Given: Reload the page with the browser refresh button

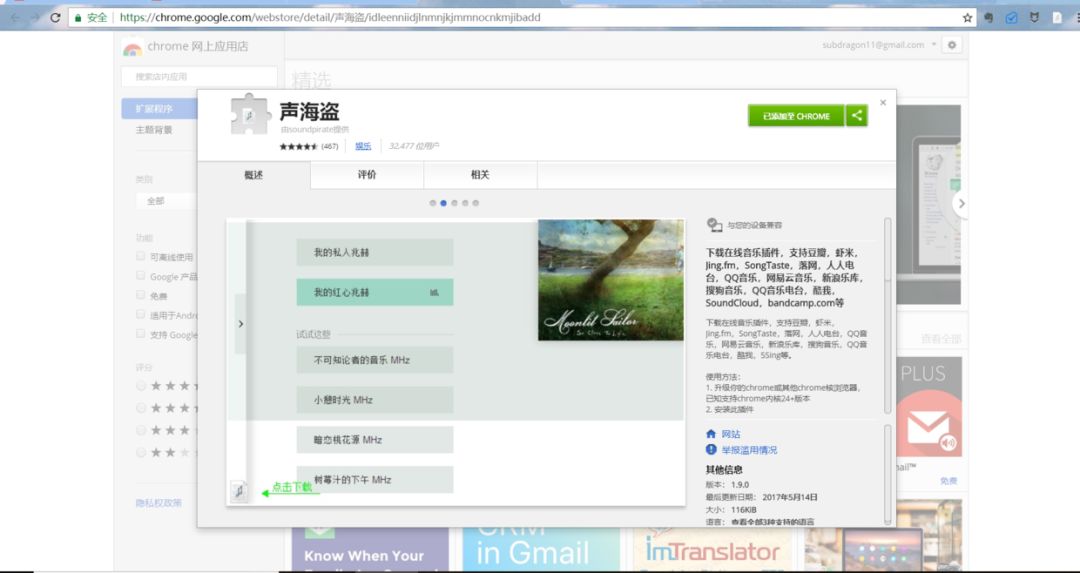Looking at the screenshot, I should click(56, 18).
